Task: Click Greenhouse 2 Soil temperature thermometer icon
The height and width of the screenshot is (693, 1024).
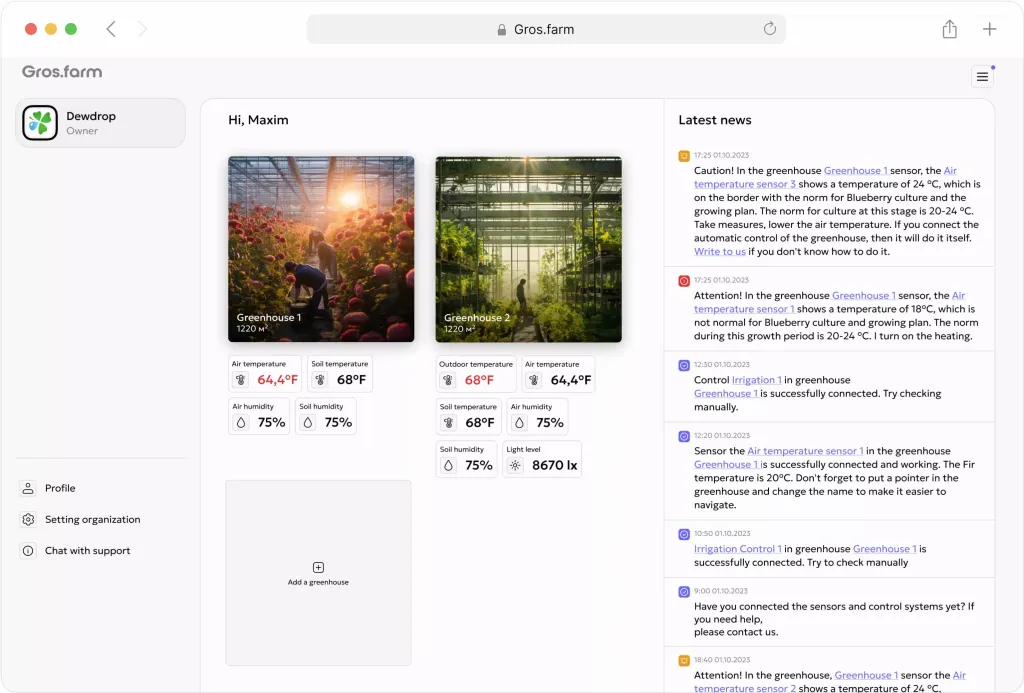Action: (x=449, y=423)
